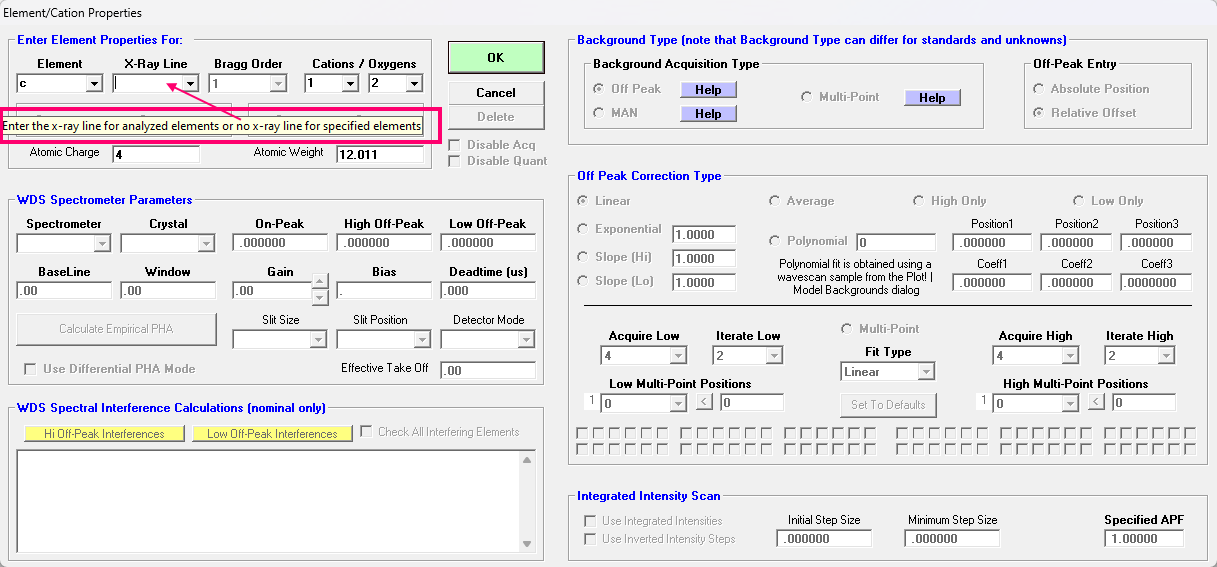Click Help next to Off Peak
The height and width of the screenshot is (567, 1217).
pyautogui.click(x=708, y=89)
